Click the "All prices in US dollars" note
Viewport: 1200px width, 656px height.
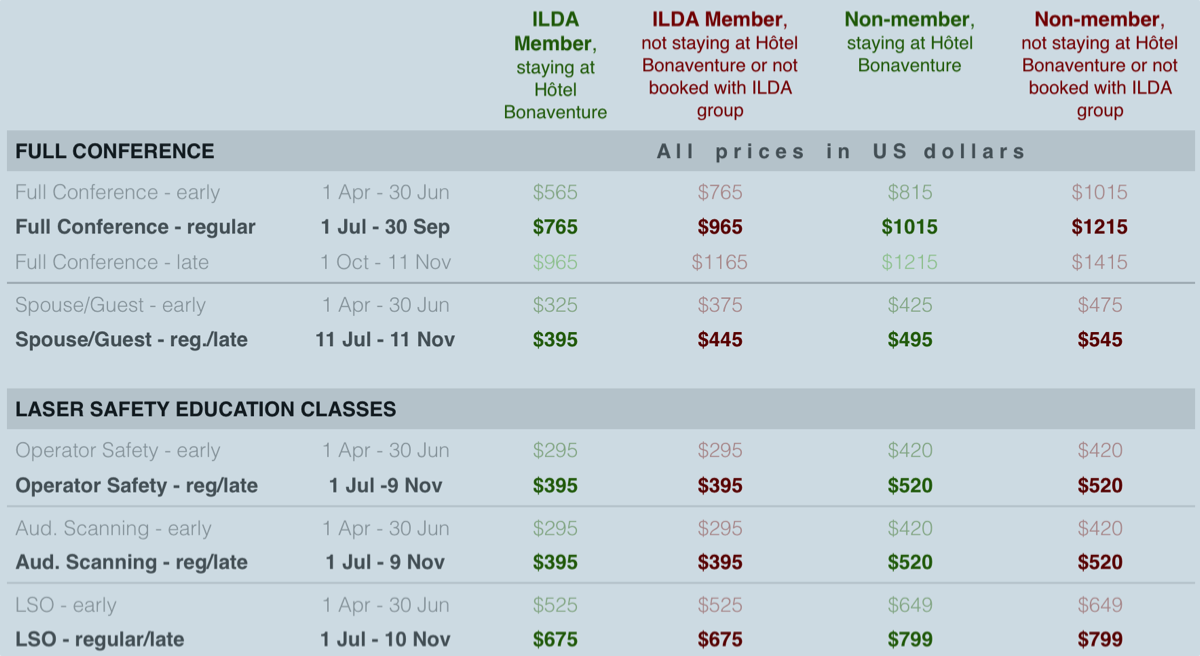tap(841, 152)
